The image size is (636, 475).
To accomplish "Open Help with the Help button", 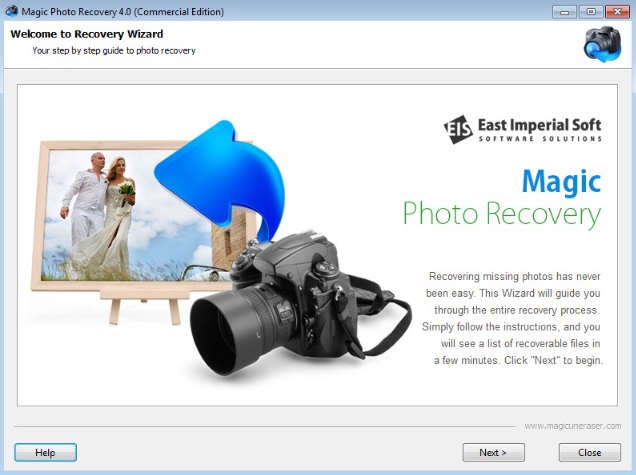I will point(45,452).
